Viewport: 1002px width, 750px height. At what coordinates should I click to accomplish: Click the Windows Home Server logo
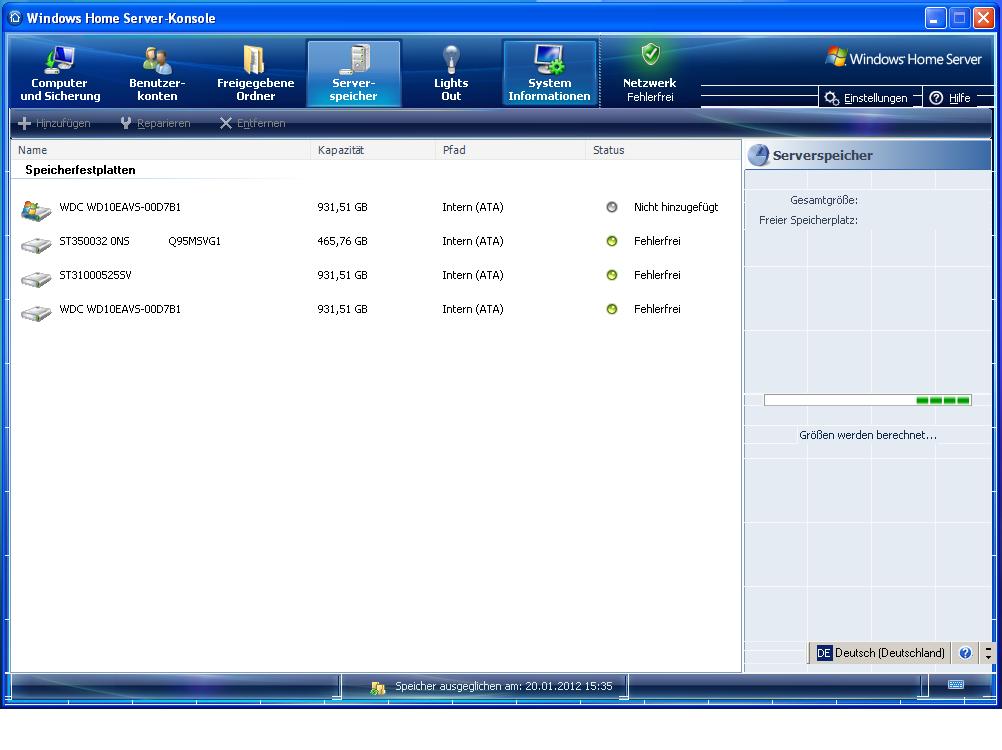(904, 58)
